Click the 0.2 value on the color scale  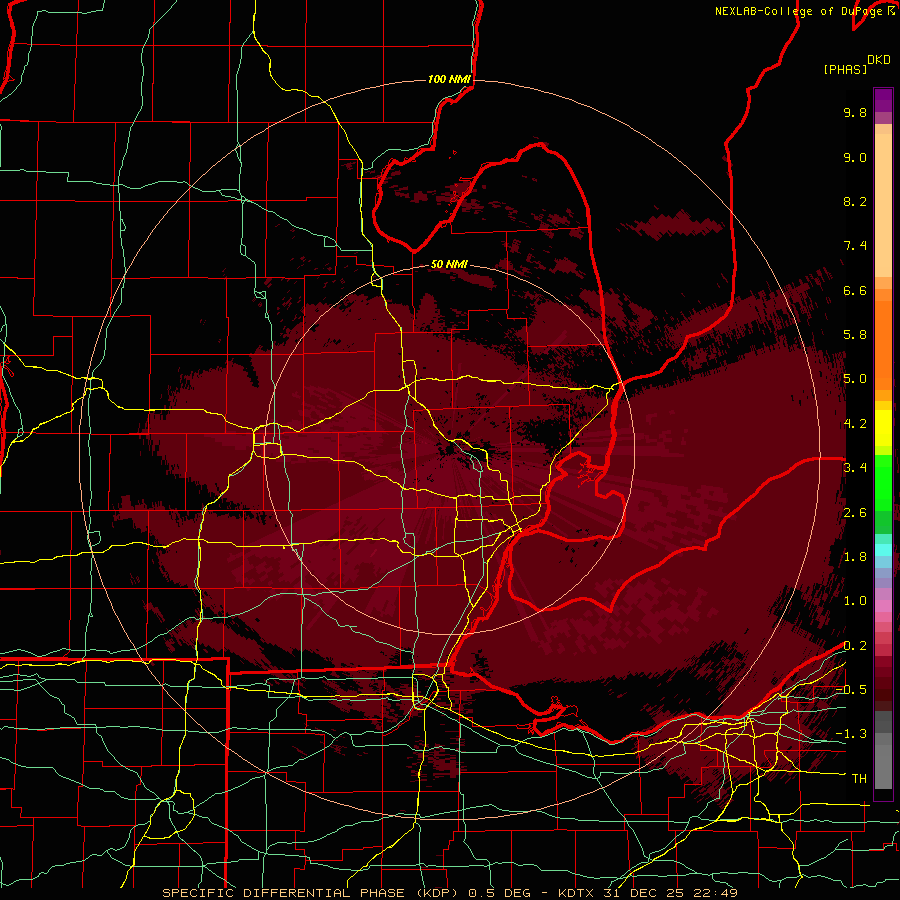coord(855,646)
